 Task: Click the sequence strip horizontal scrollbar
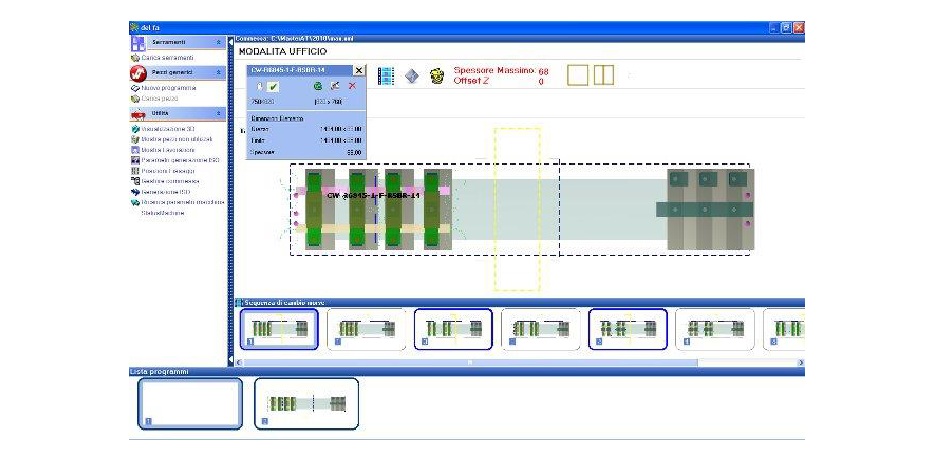pos(470,360)
